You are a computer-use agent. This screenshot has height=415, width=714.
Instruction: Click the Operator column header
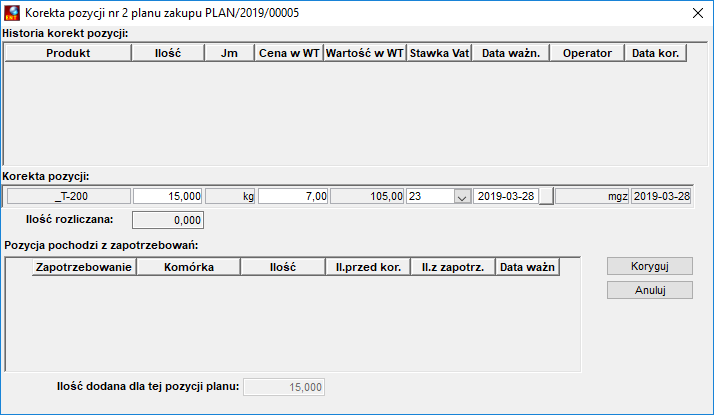tap(587, 53)
